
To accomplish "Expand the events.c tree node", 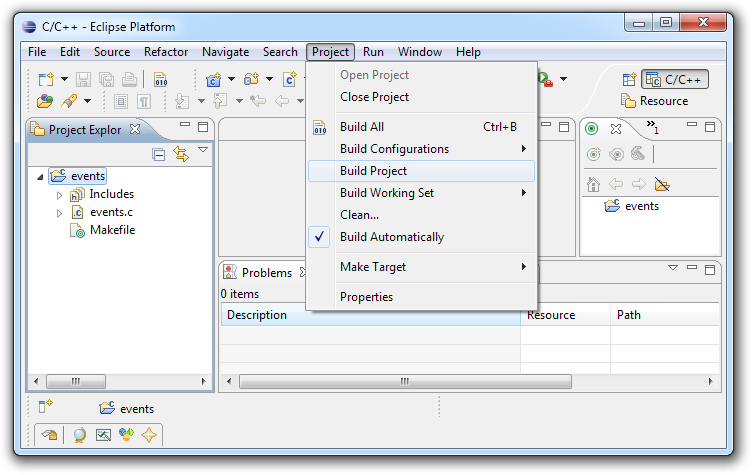I will [x=59, y=213].
